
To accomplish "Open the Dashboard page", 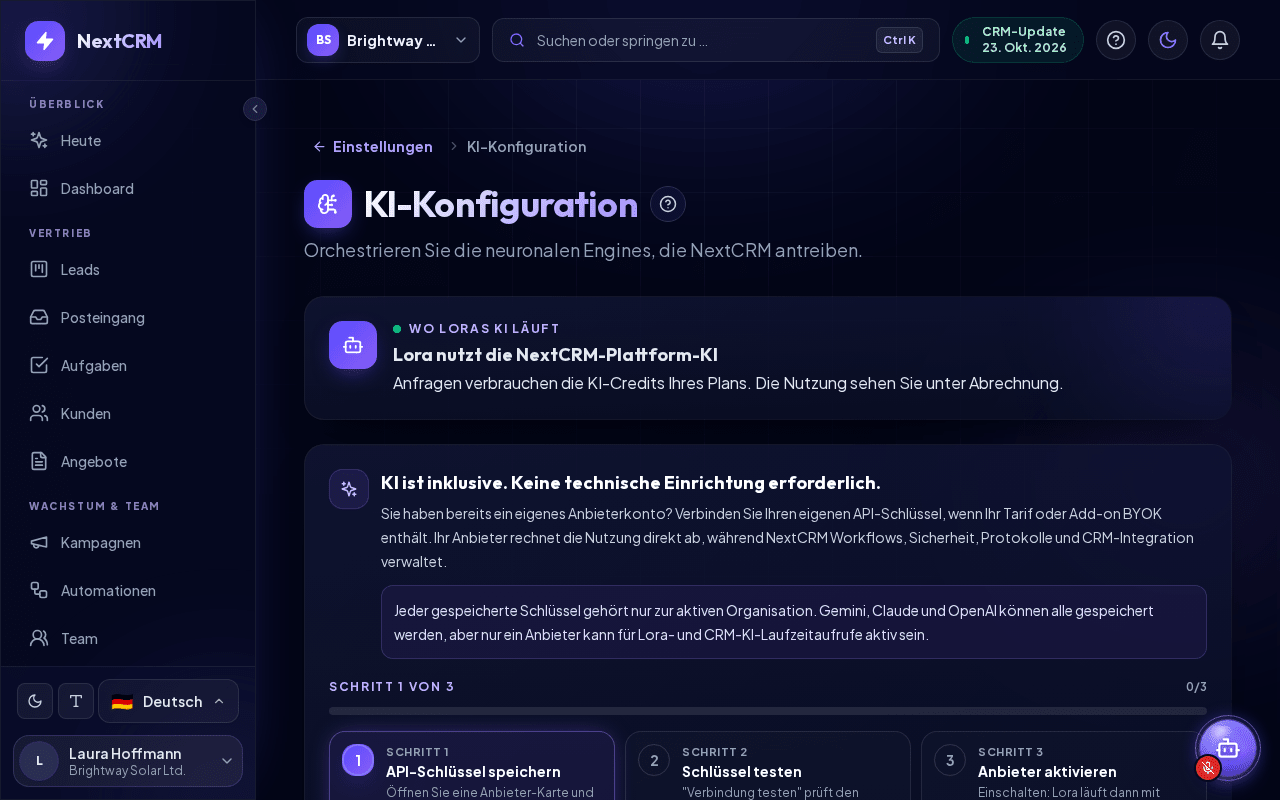I will (x=128, y=188).
